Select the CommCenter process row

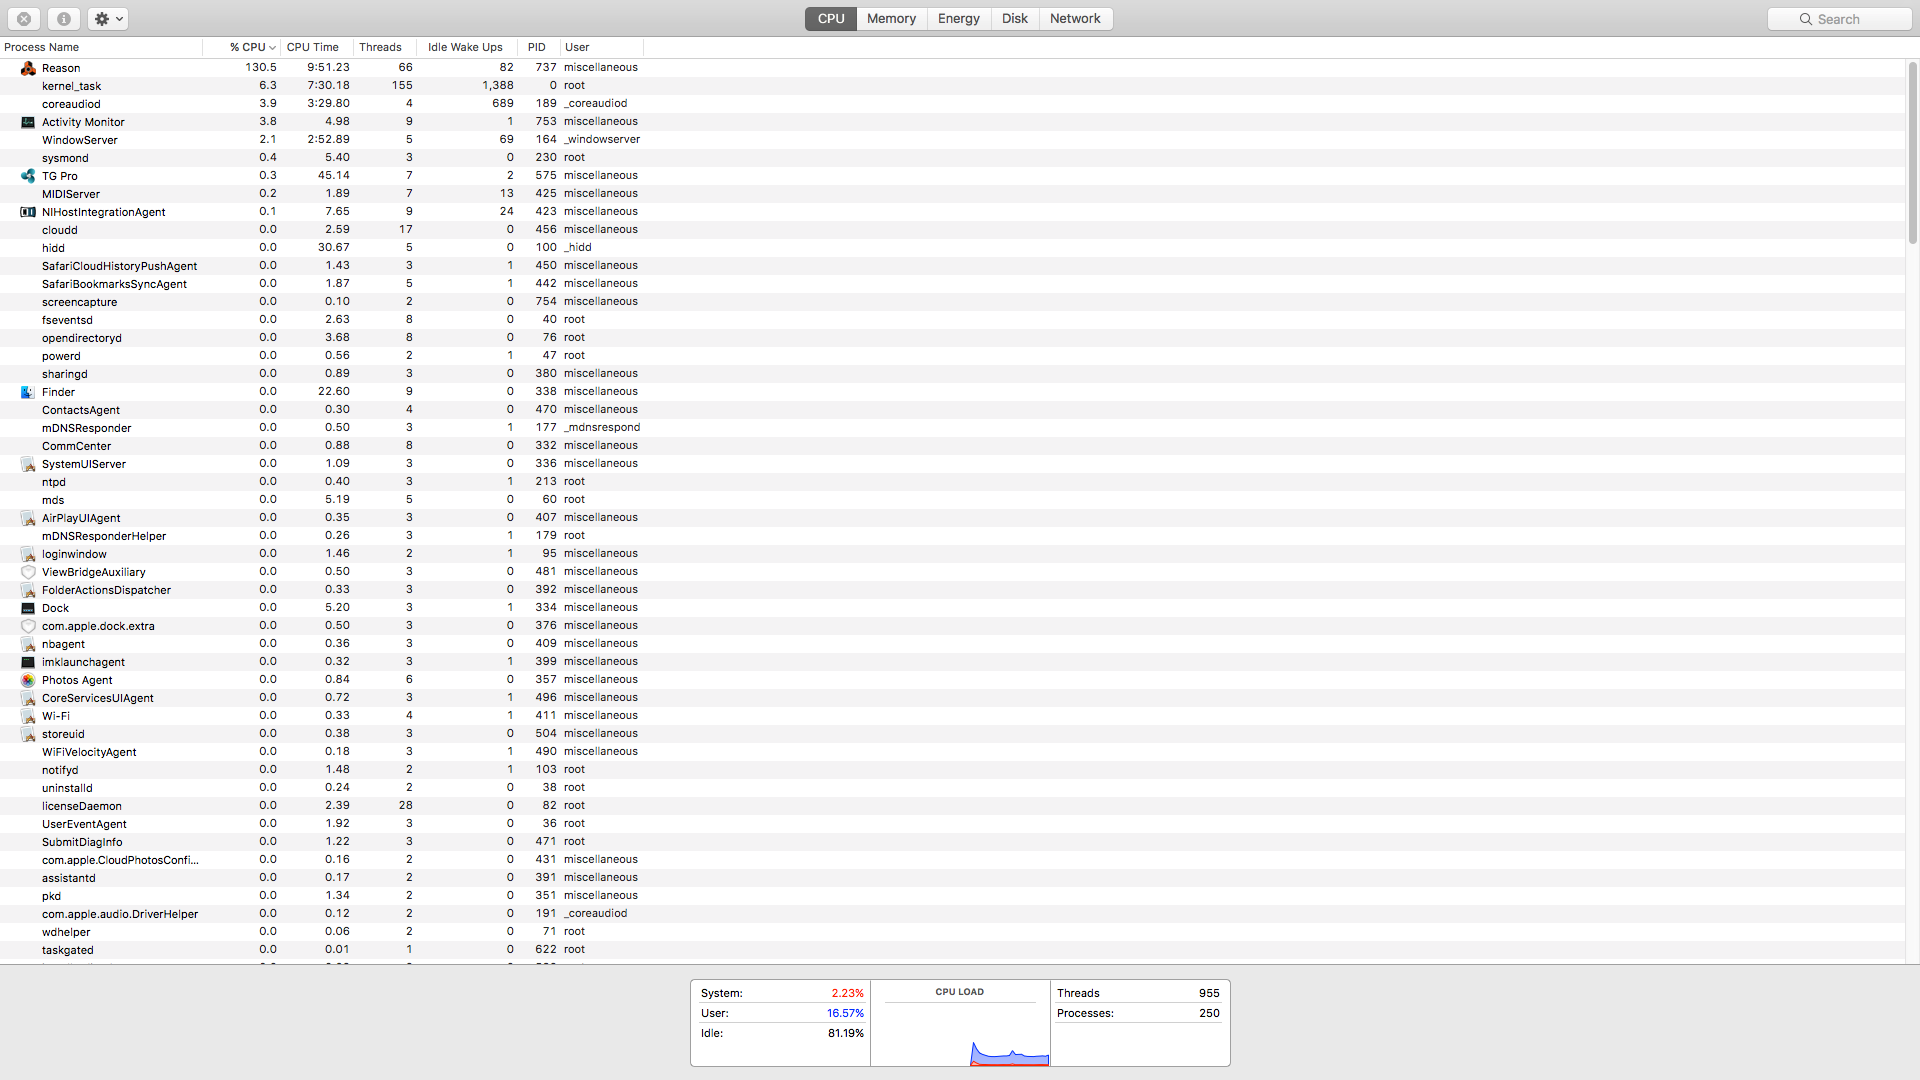pyautogui.click(x=952, y=446)
